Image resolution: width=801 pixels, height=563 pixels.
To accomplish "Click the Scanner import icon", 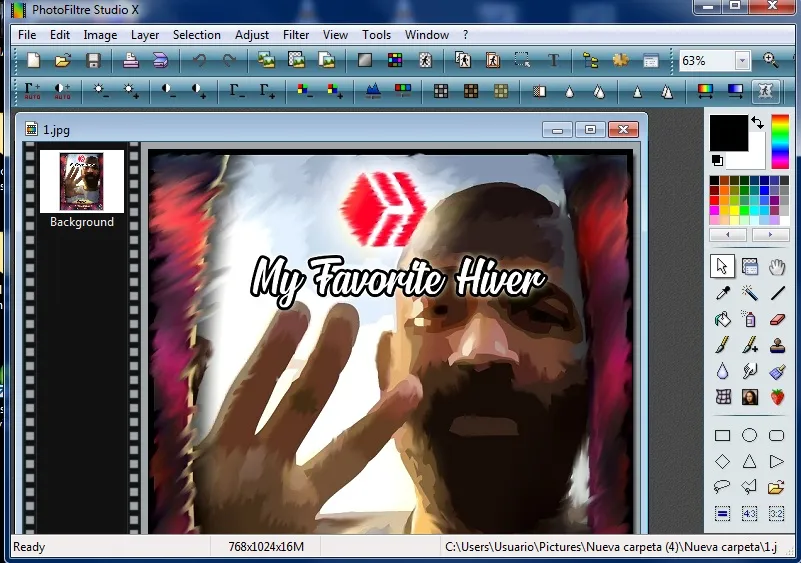I will coord(160,60).
